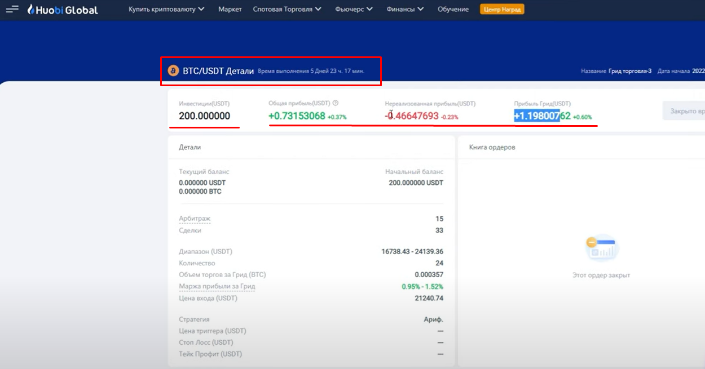Image resolution: width=705 pixels, height=369 pixels.
Task: Click the Количество value 24
Action: tap(439, 263)
